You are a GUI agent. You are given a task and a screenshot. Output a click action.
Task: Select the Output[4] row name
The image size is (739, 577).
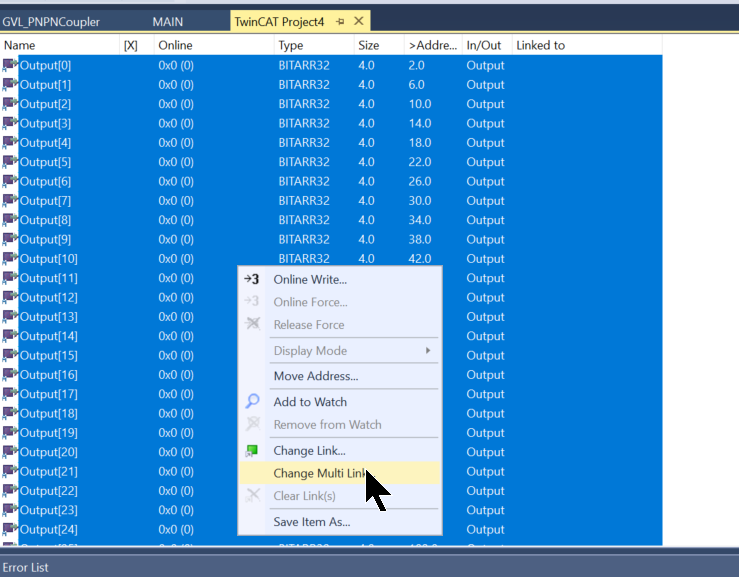click(45, 142)
